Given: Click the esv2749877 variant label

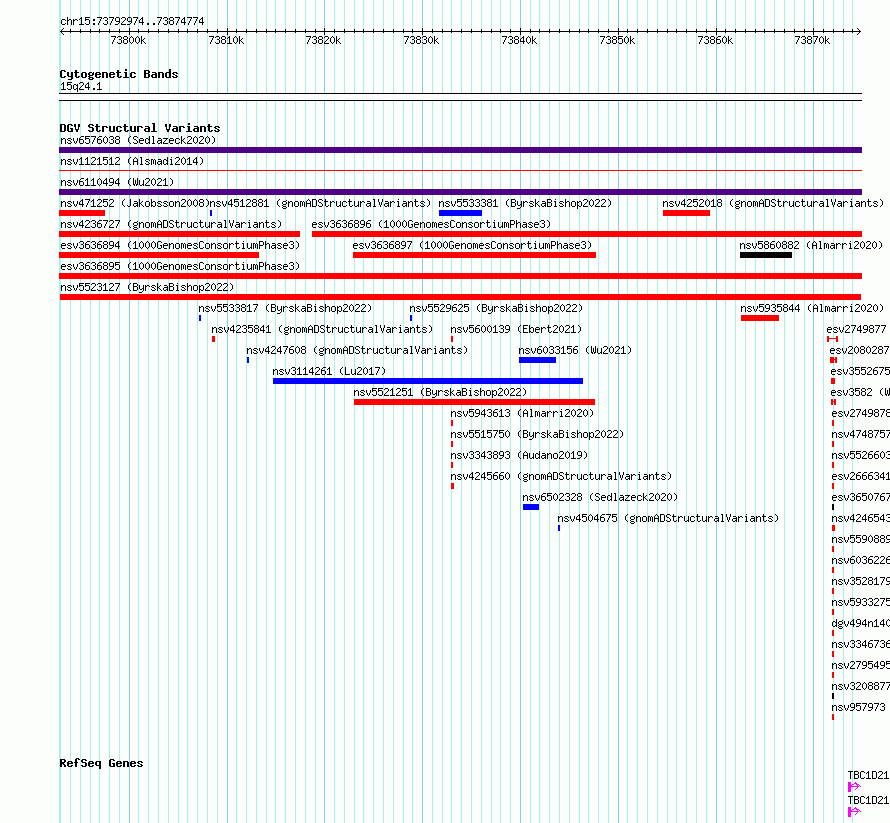Looking at the screenshot, I should click(856, 329).
